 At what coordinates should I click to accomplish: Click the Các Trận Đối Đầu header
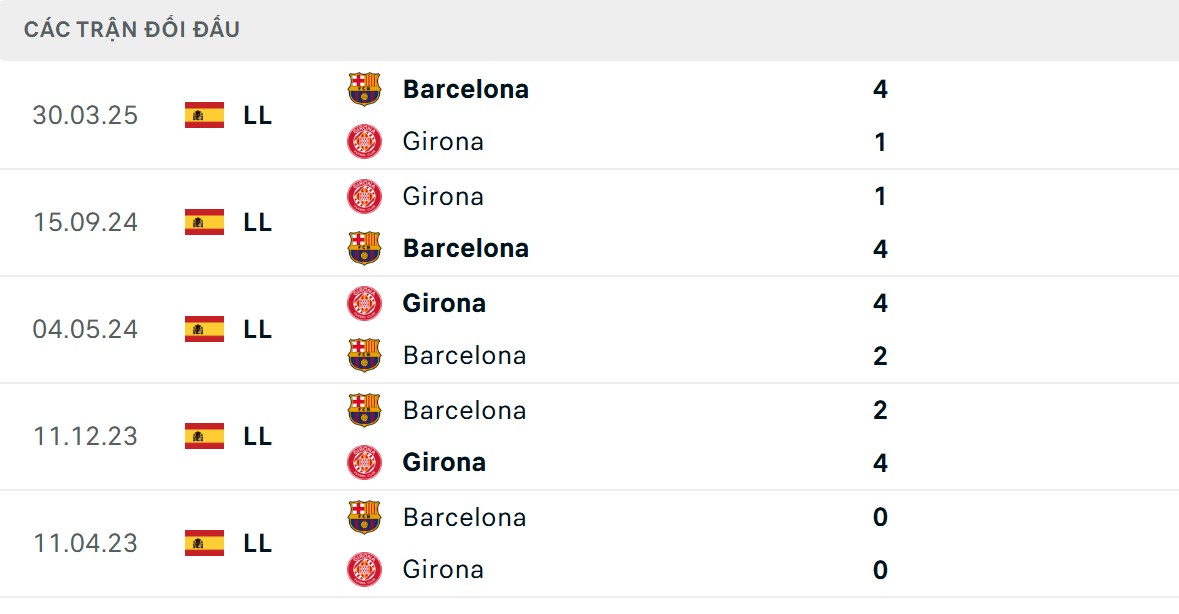coord(132,29)
